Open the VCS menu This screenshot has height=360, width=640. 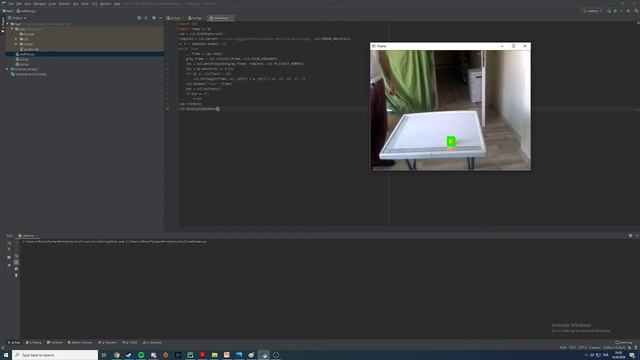[x=94, y=4]
